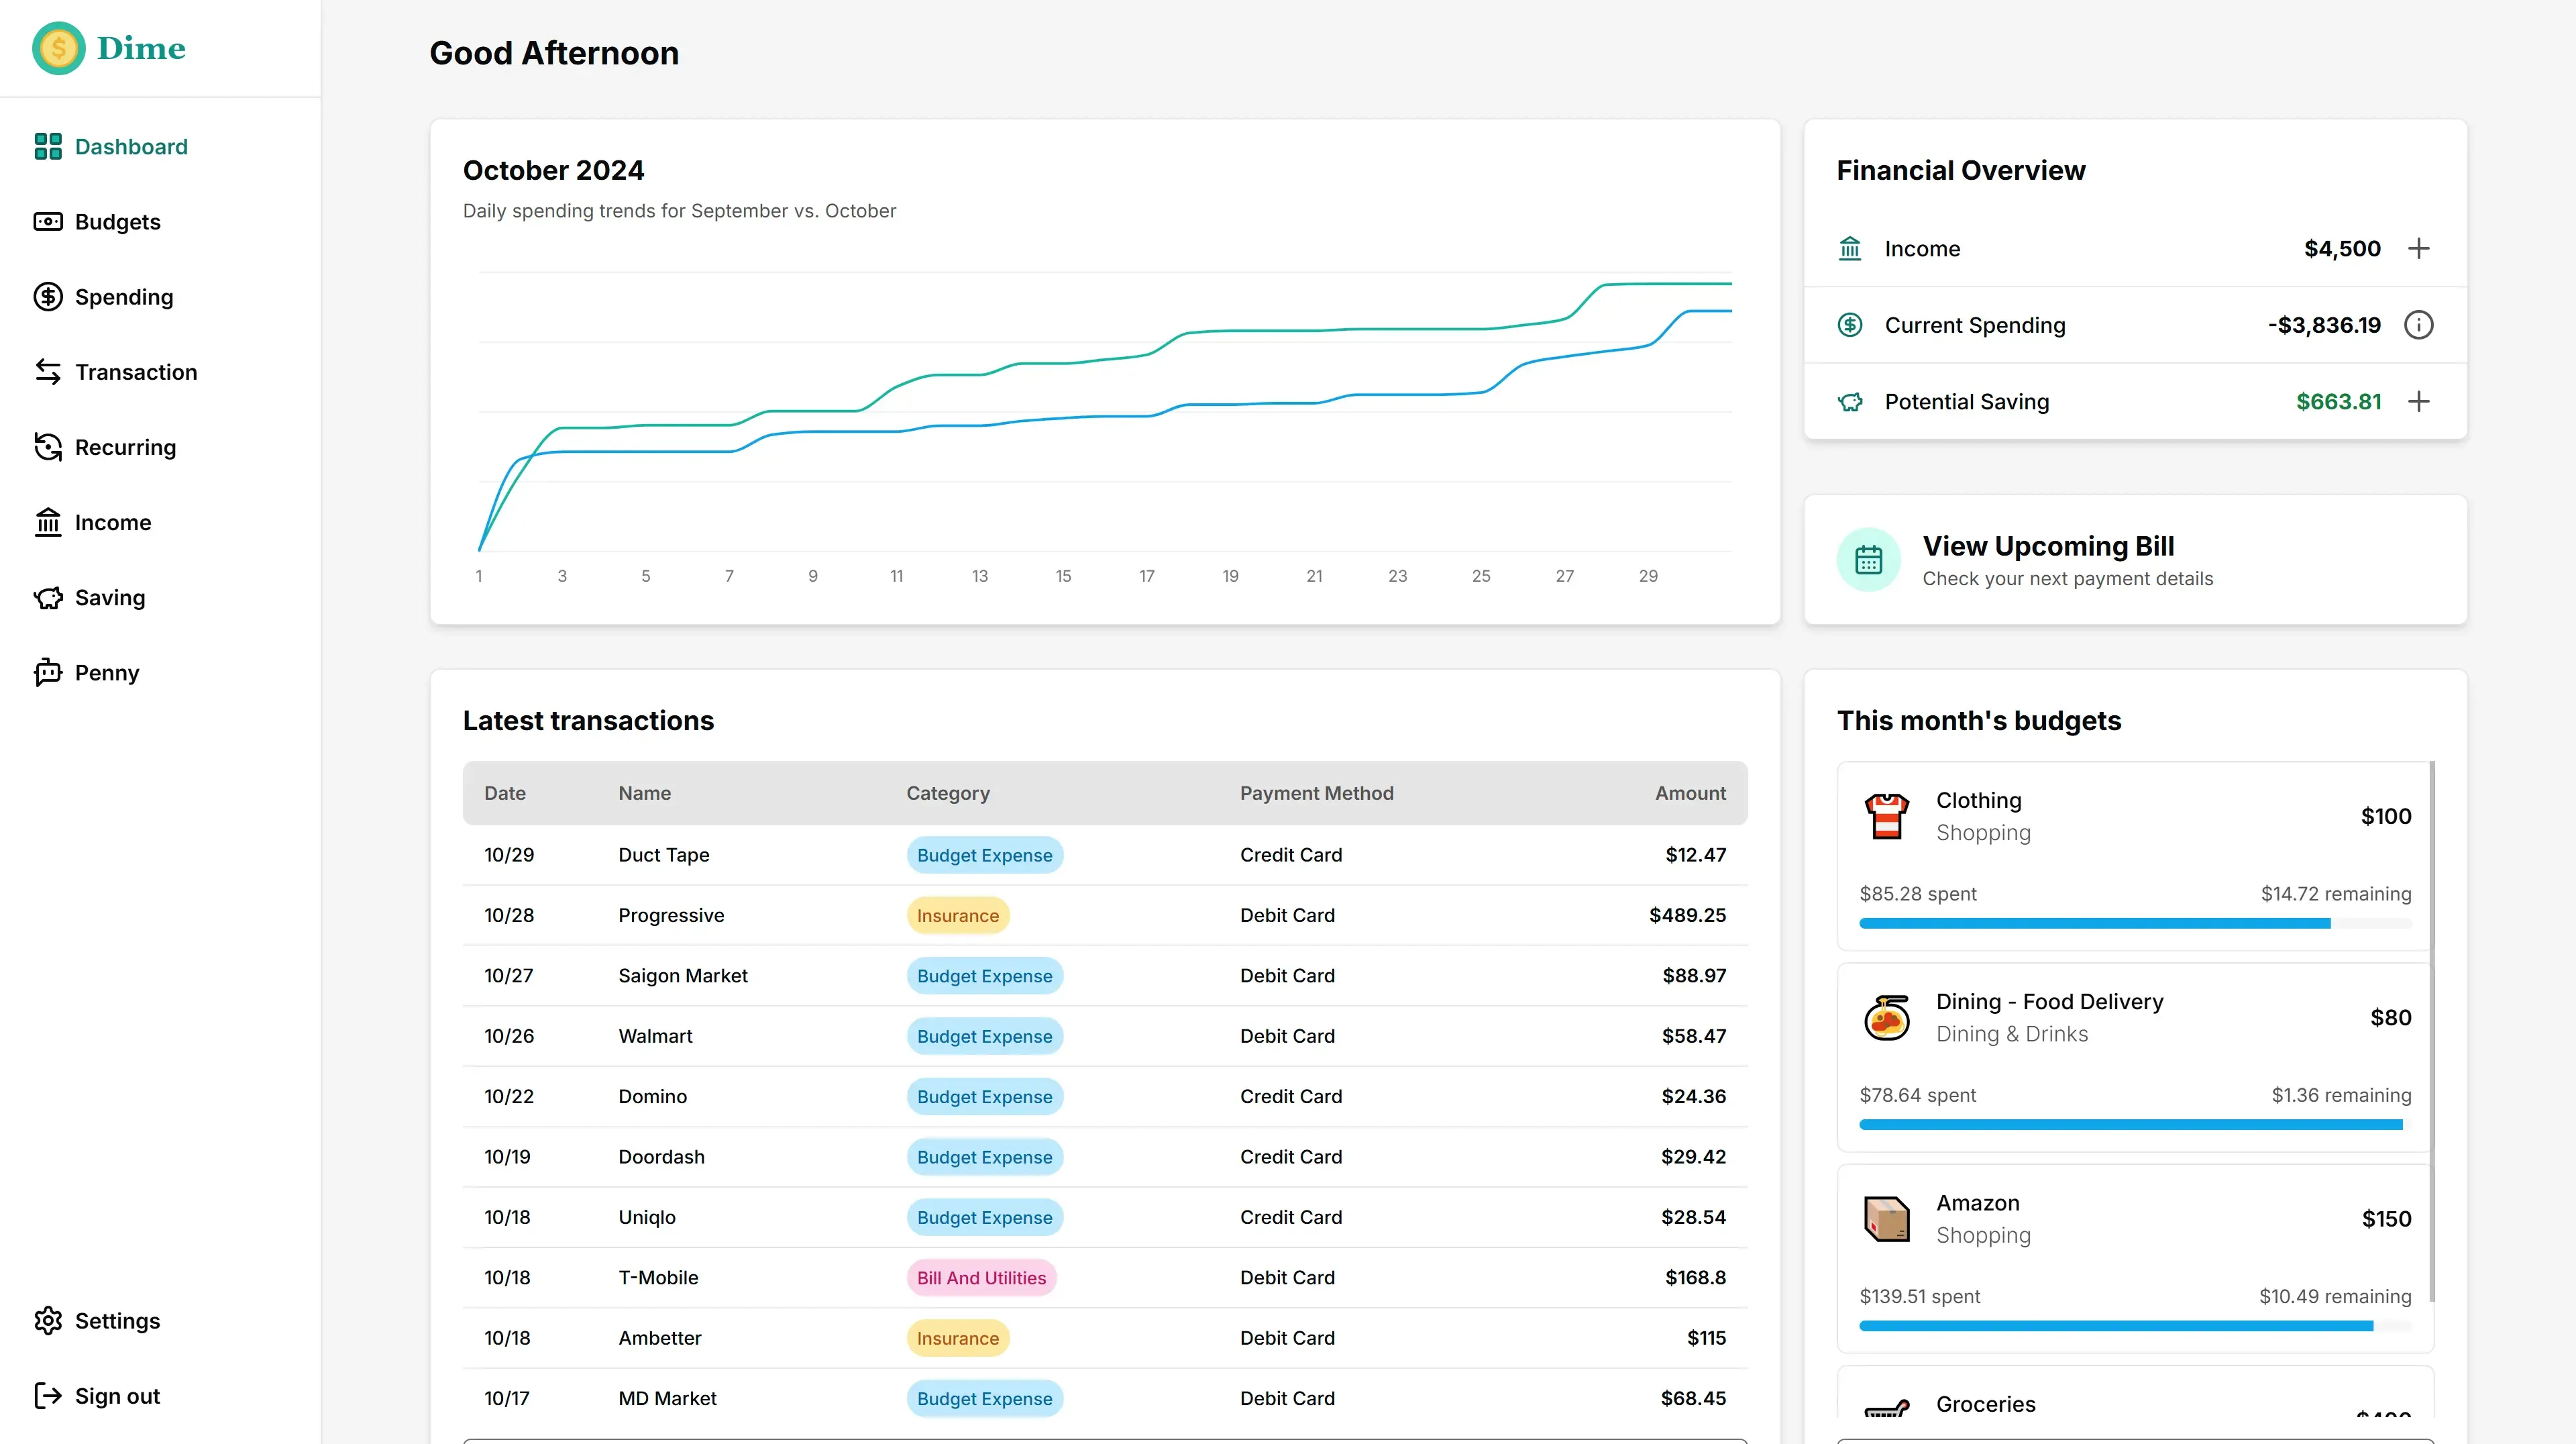Screen dimensions: 2576x1444
Task: Click the Saving piggy bank icon in sidebar
Action: click(x=48, y=598)
